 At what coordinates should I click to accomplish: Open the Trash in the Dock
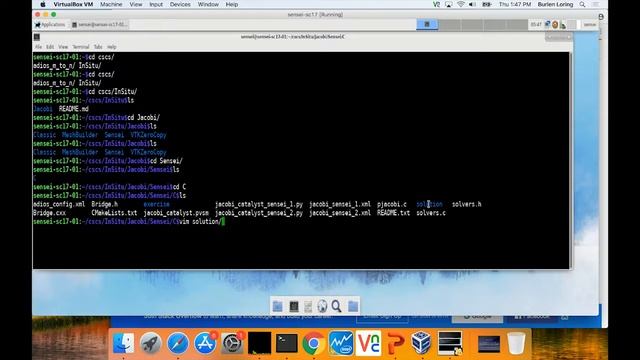coord(516,343)
